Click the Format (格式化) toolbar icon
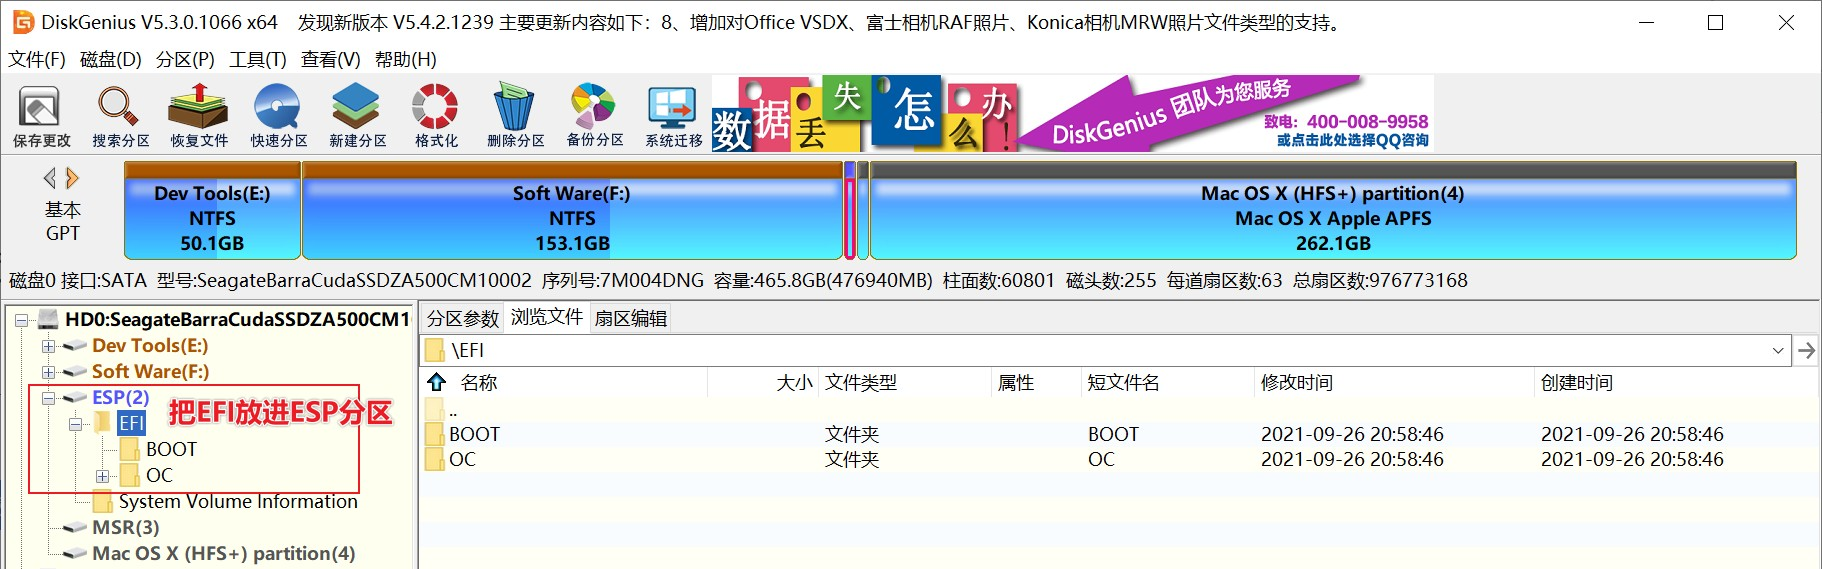1822x569 pixels. [x=436, y=116]
